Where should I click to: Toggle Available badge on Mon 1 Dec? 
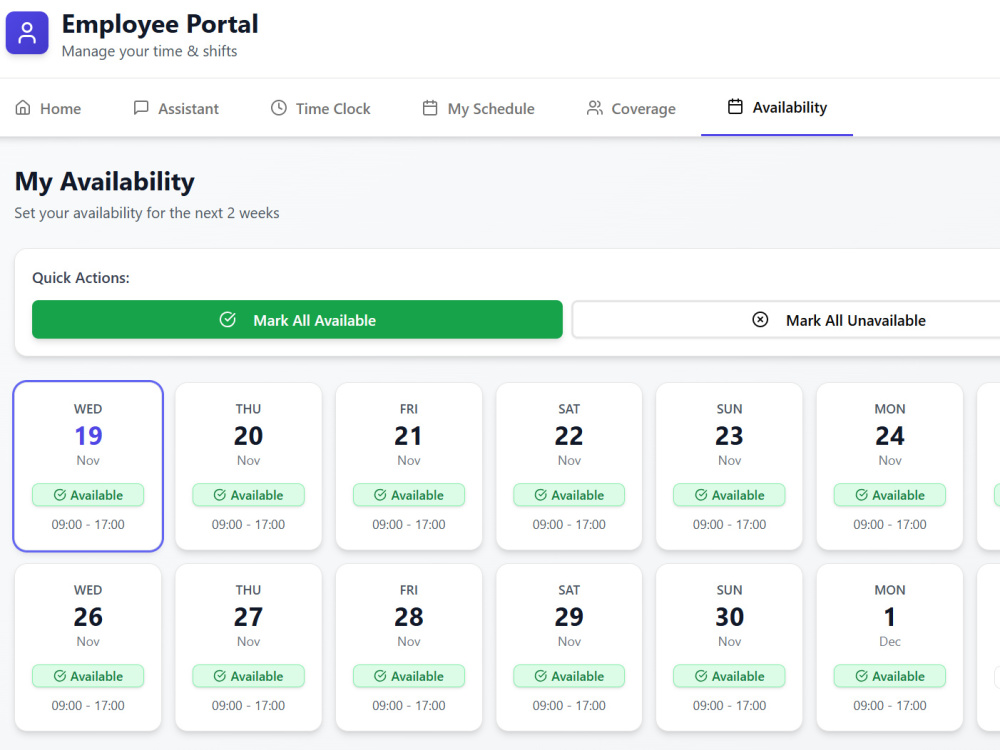pos(890,676)
